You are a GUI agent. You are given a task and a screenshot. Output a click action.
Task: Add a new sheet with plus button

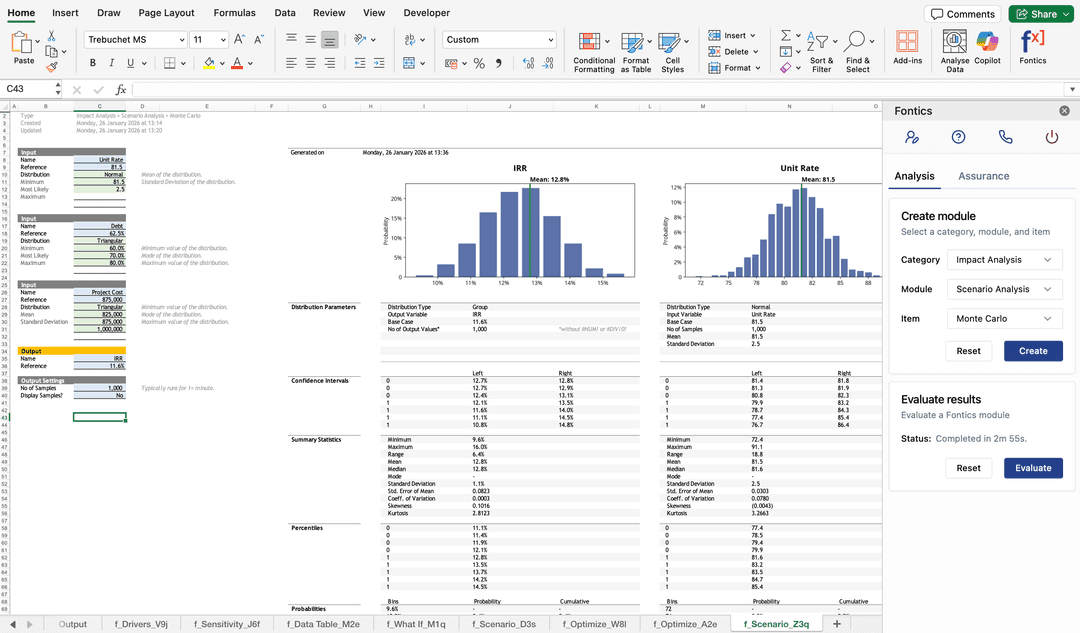[x=837, y=624]
